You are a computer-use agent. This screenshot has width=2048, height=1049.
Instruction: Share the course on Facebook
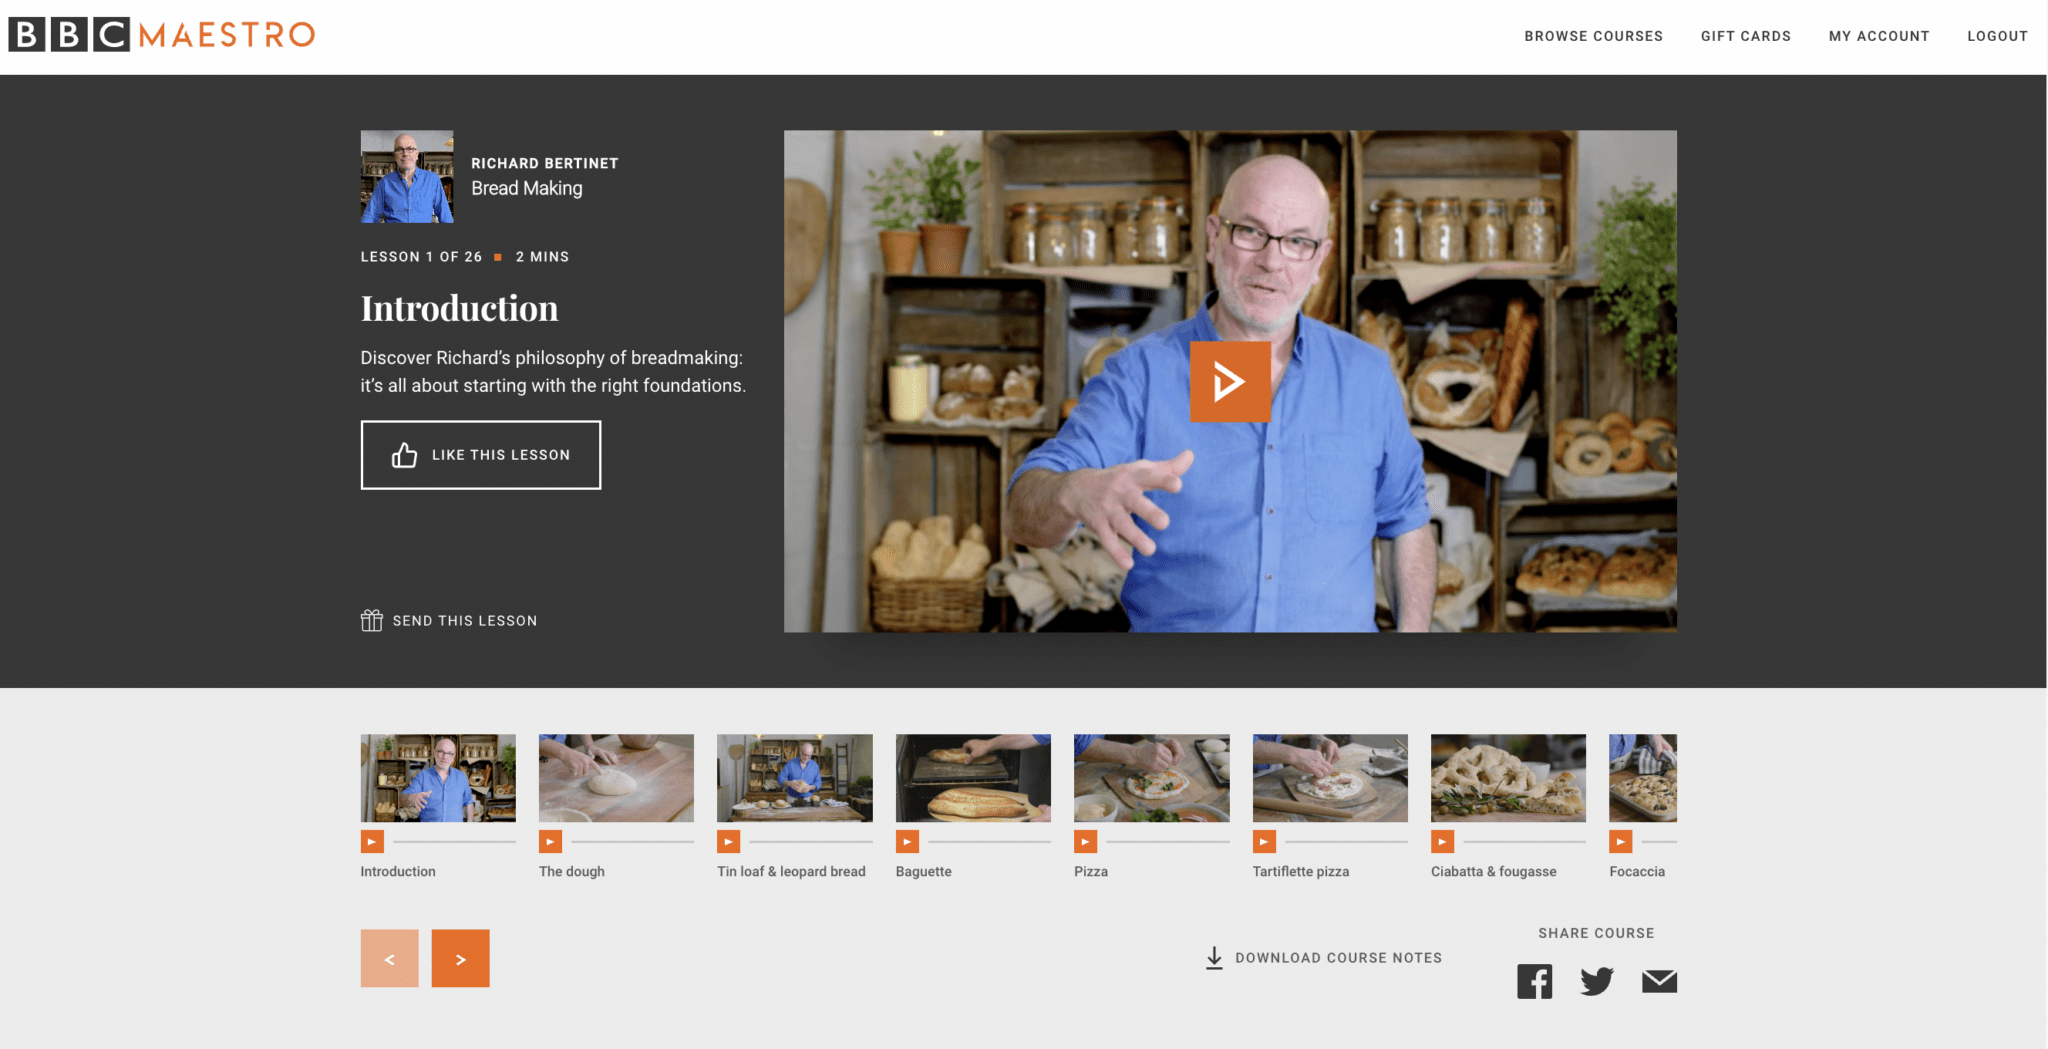[1535, 981]
